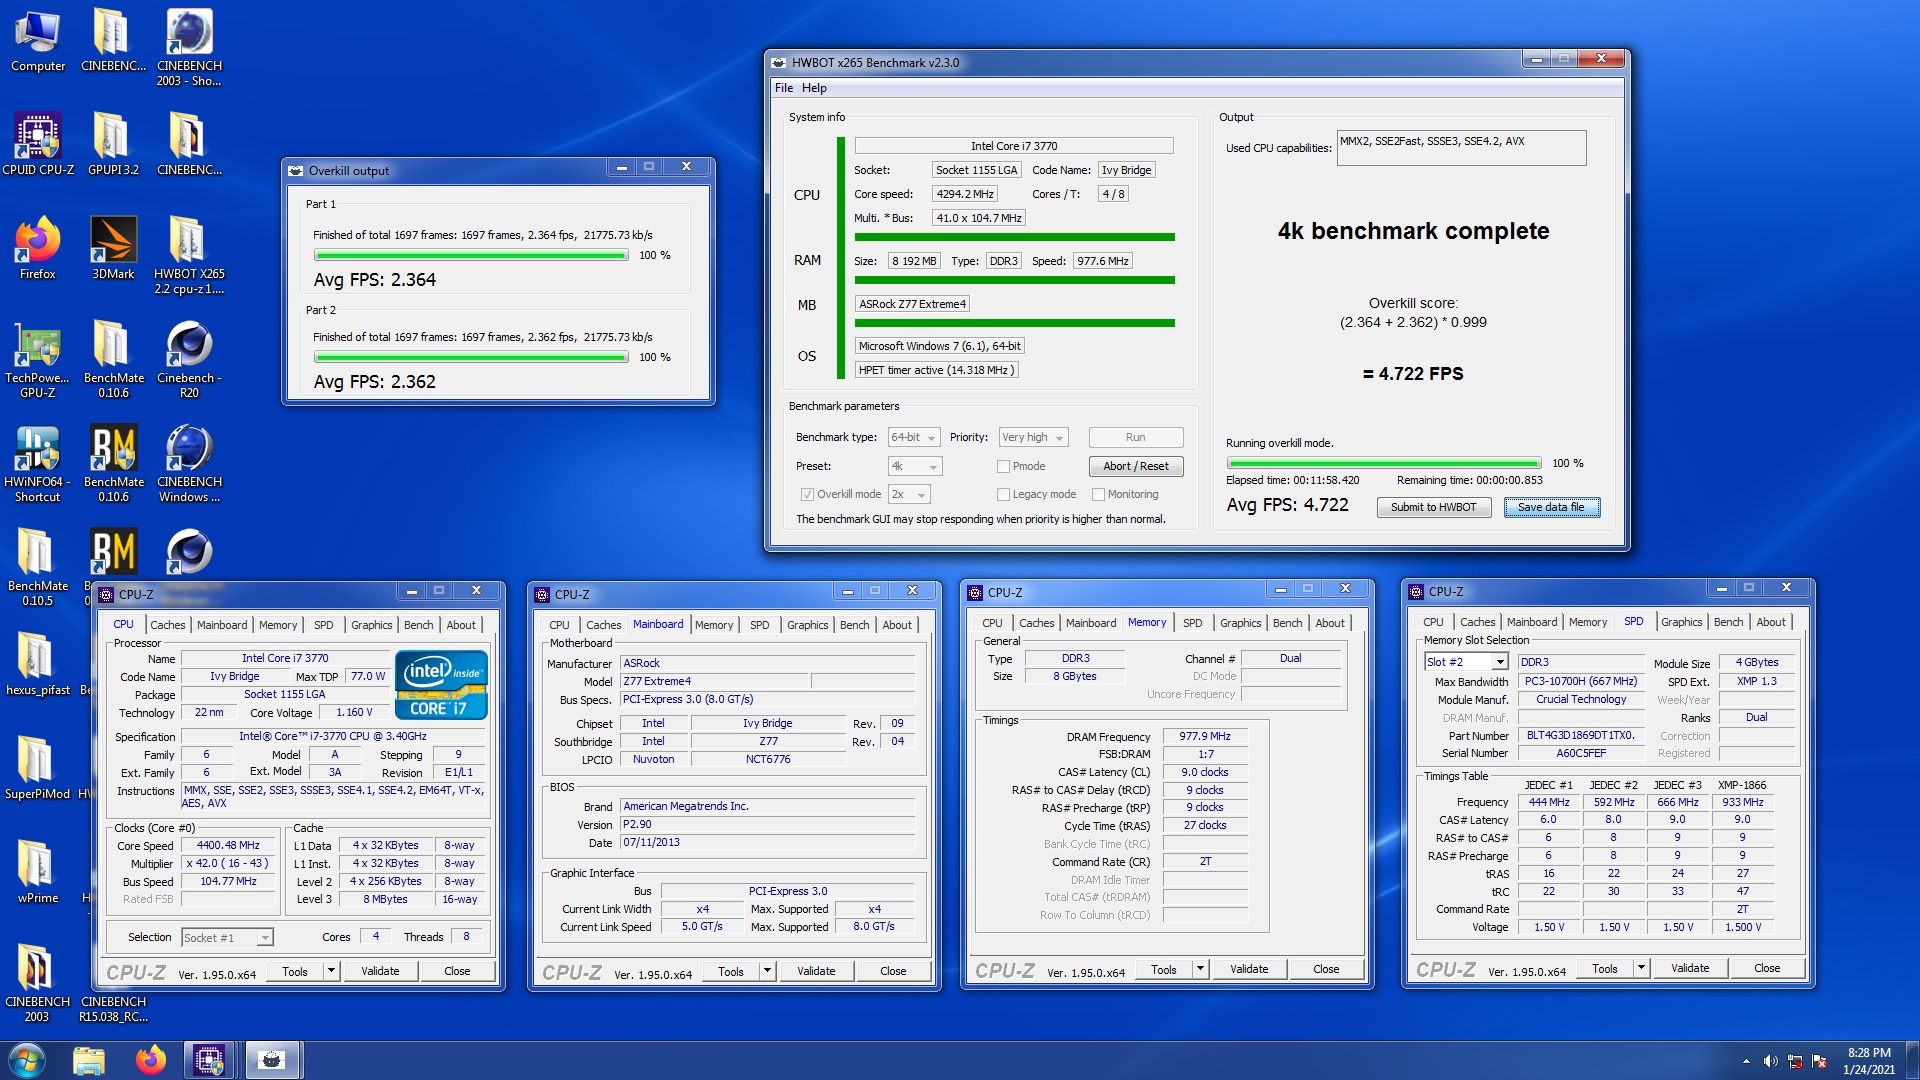1920x1080 pixels.
Task: Click Close in the SPD CPU-Z window
Action: click(1767, 968)
